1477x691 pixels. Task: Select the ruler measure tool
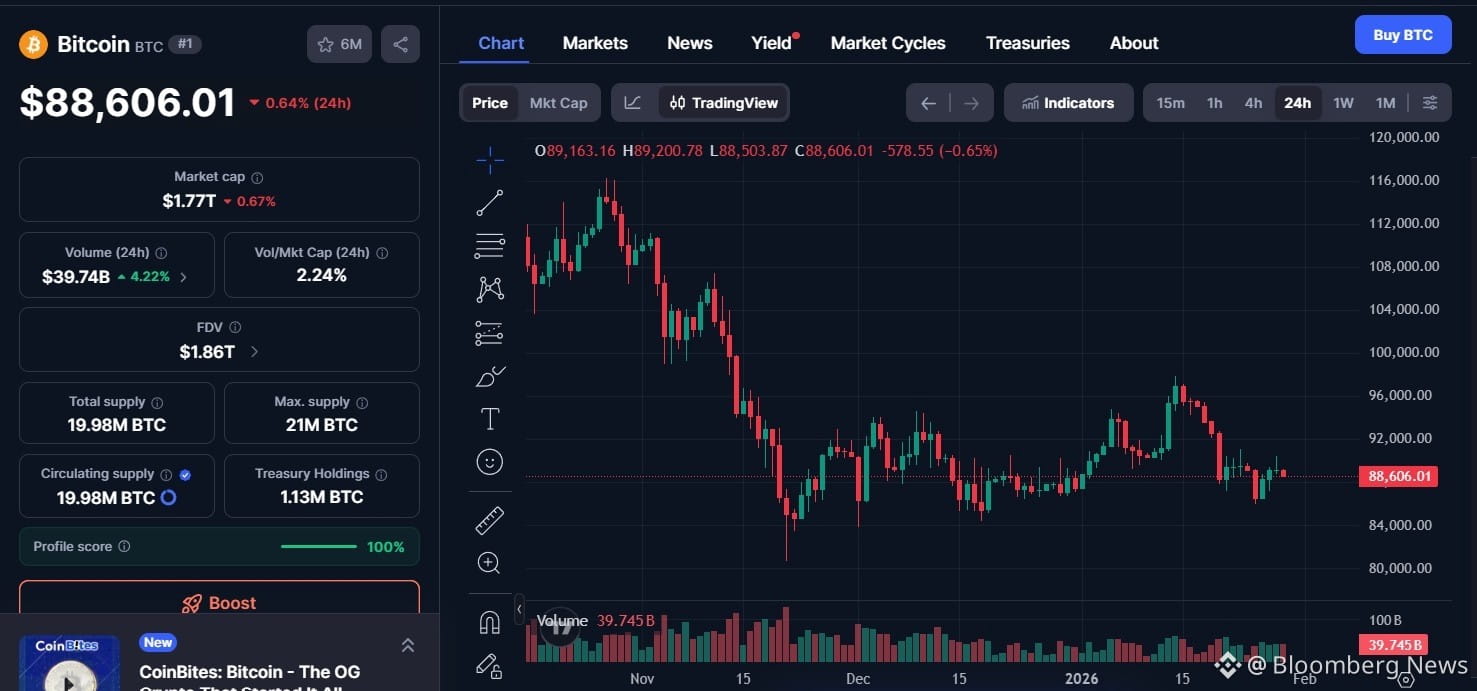(489, 520)
